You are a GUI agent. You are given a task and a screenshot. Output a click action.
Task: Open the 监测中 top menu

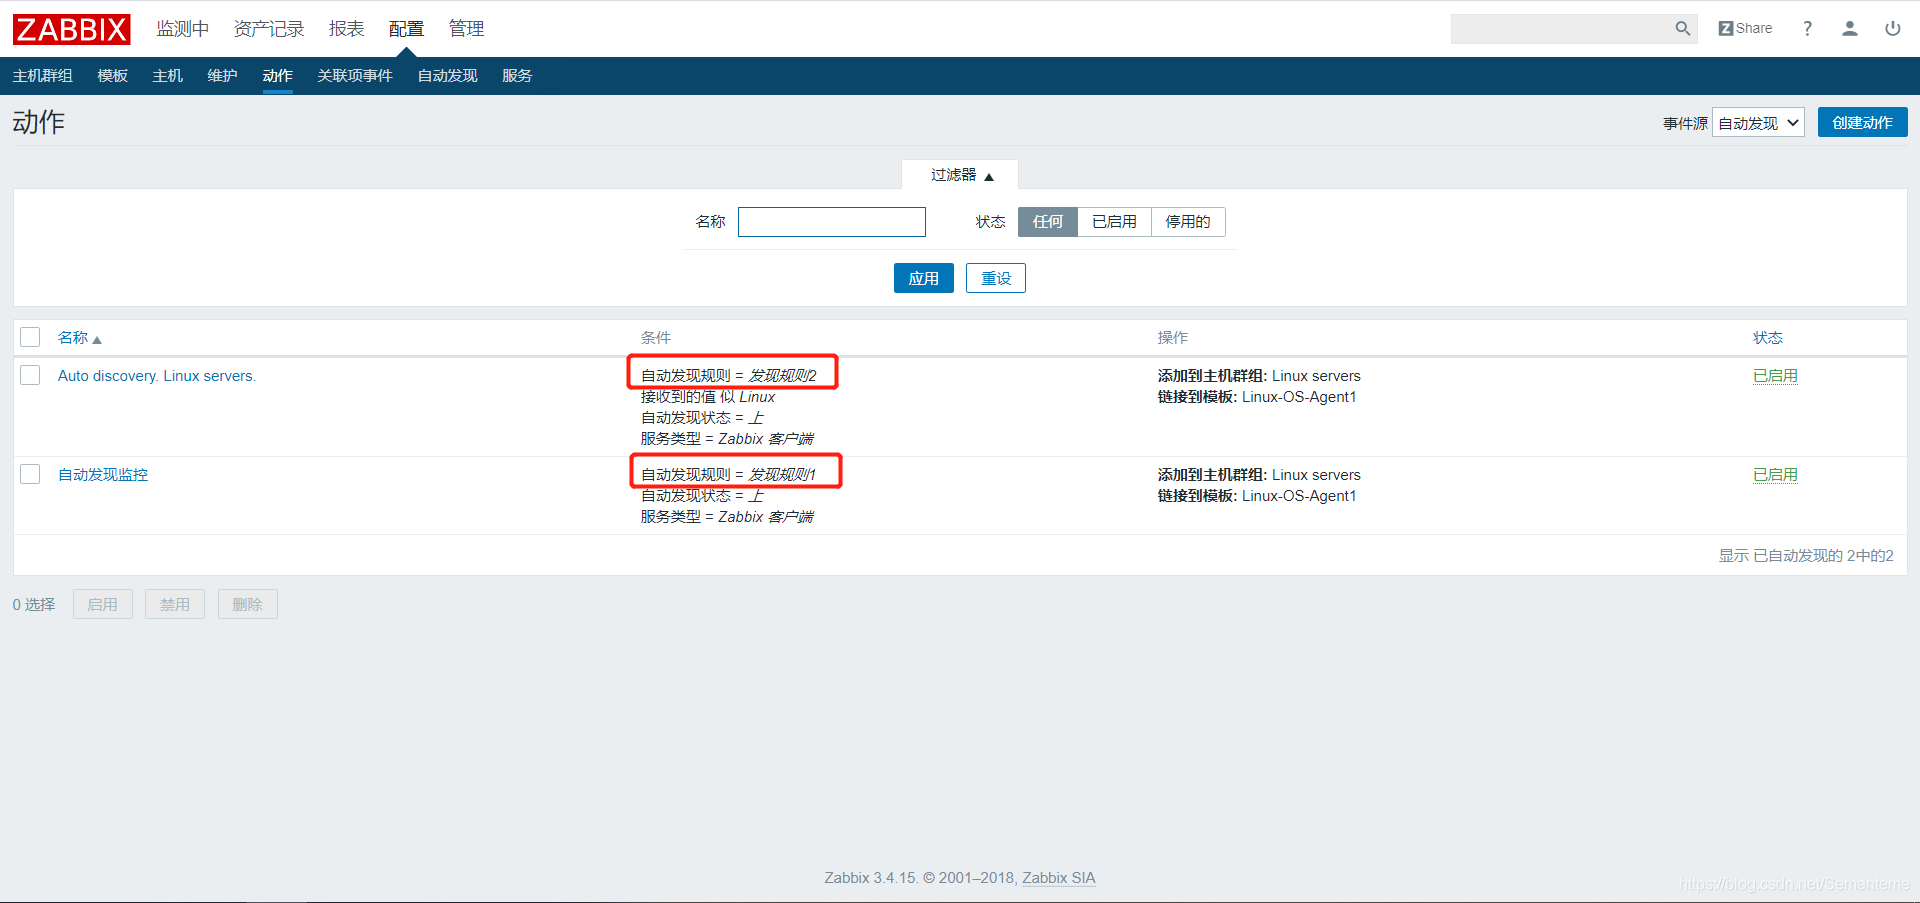click(x=182, y=29)
